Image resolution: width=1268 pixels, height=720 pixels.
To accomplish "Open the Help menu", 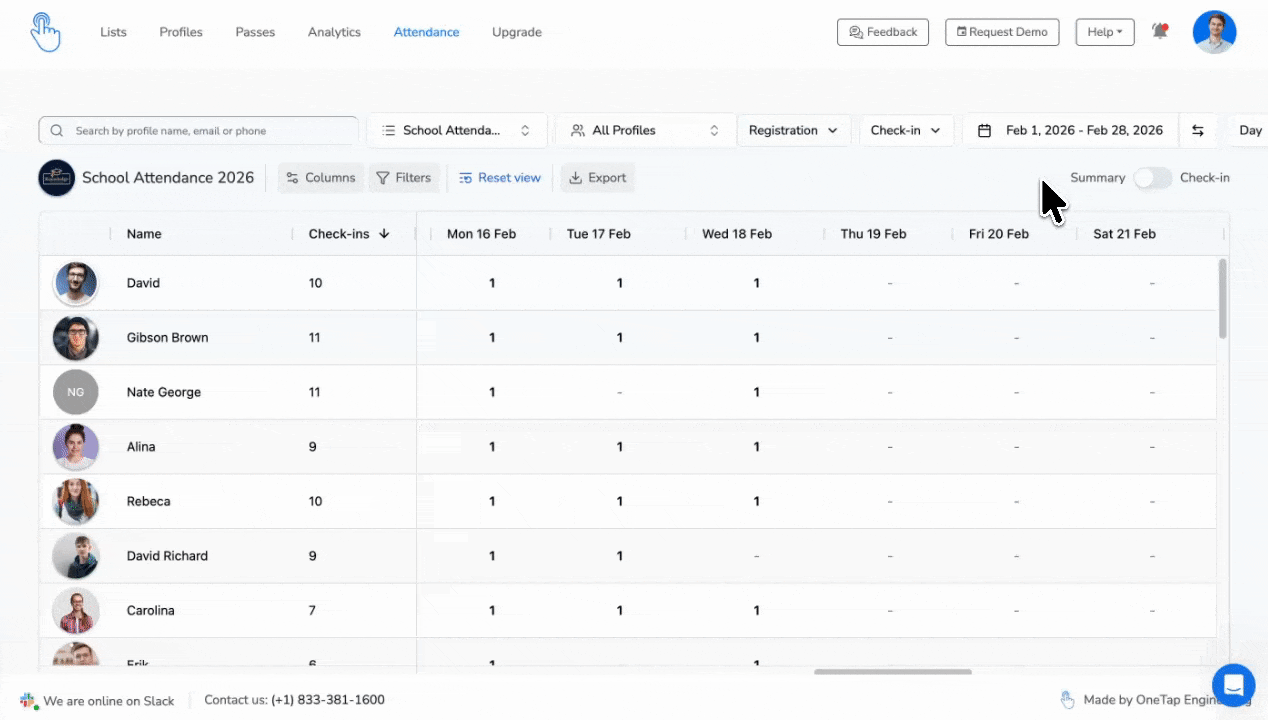I will pos(1104,32).
